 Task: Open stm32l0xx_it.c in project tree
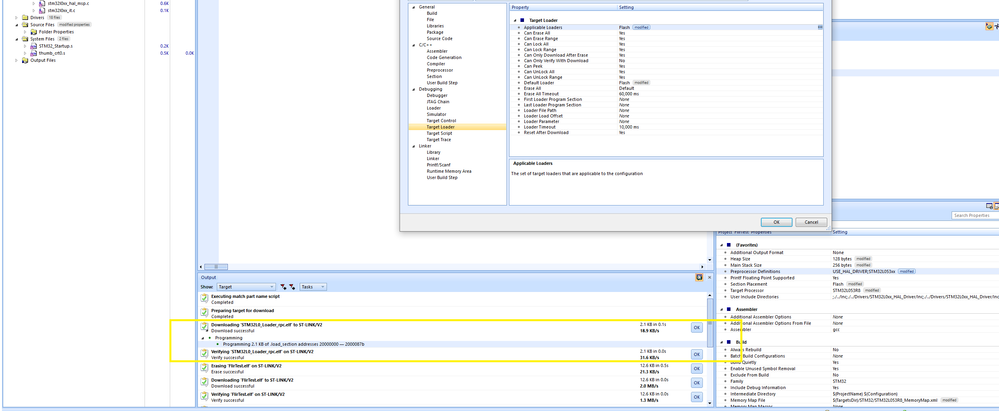pyautogui.click(x=62, y=11)
